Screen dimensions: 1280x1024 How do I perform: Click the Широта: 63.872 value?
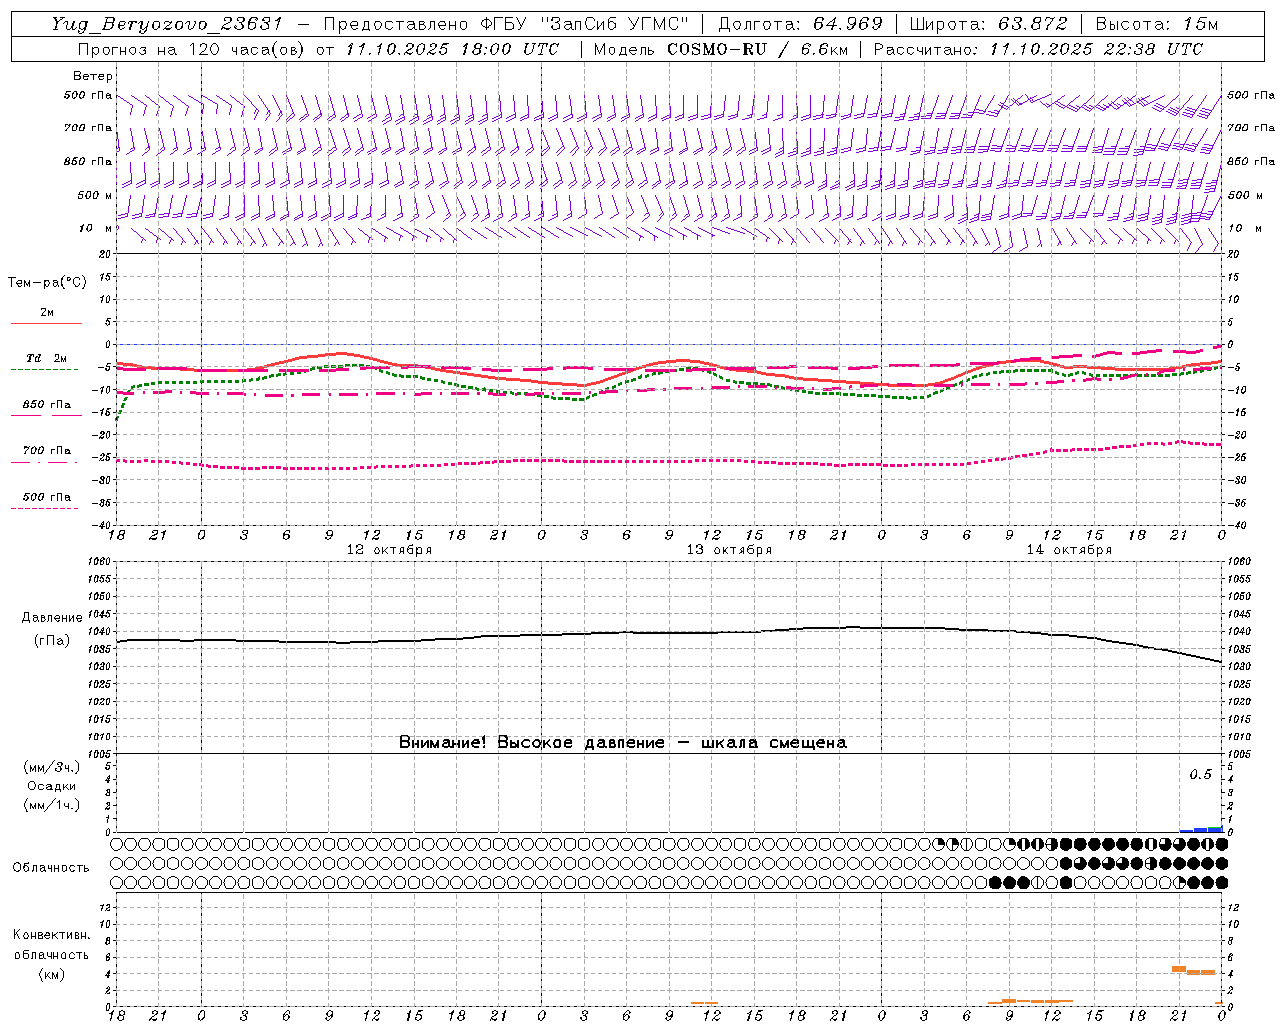[x=988, y=24]
